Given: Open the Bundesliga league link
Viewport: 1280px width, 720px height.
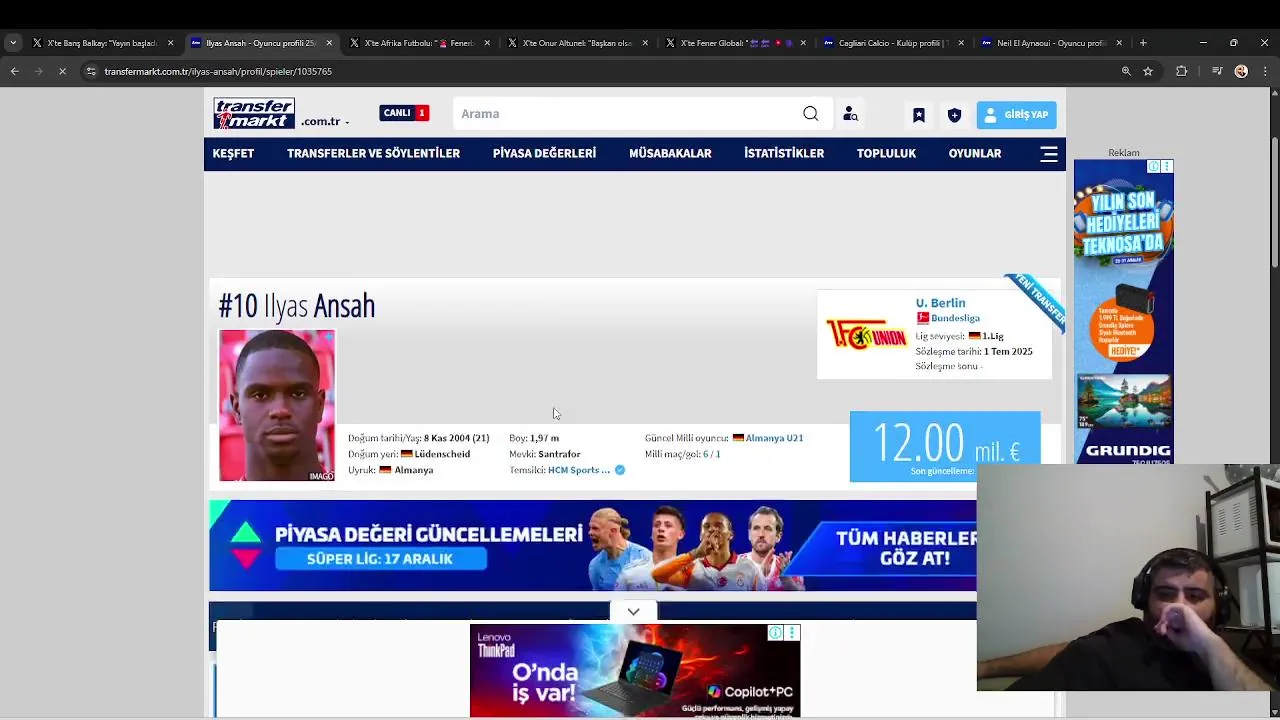Looking at the screenshot, I should click(x=955, y=318).
